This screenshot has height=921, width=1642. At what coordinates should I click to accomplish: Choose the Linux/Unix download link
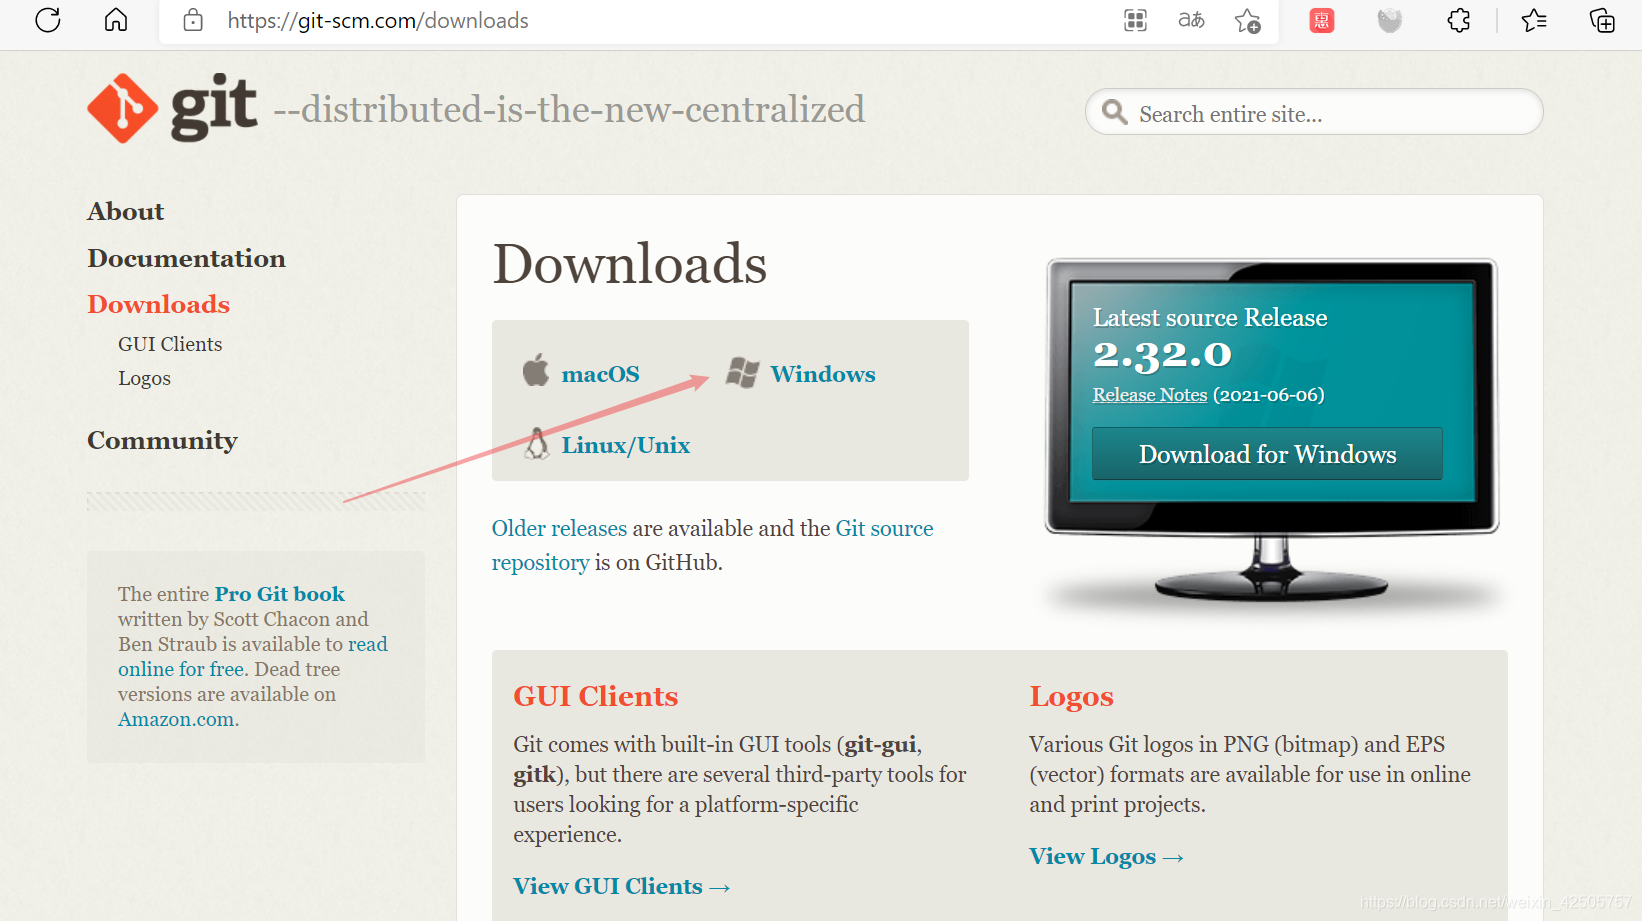625,445
